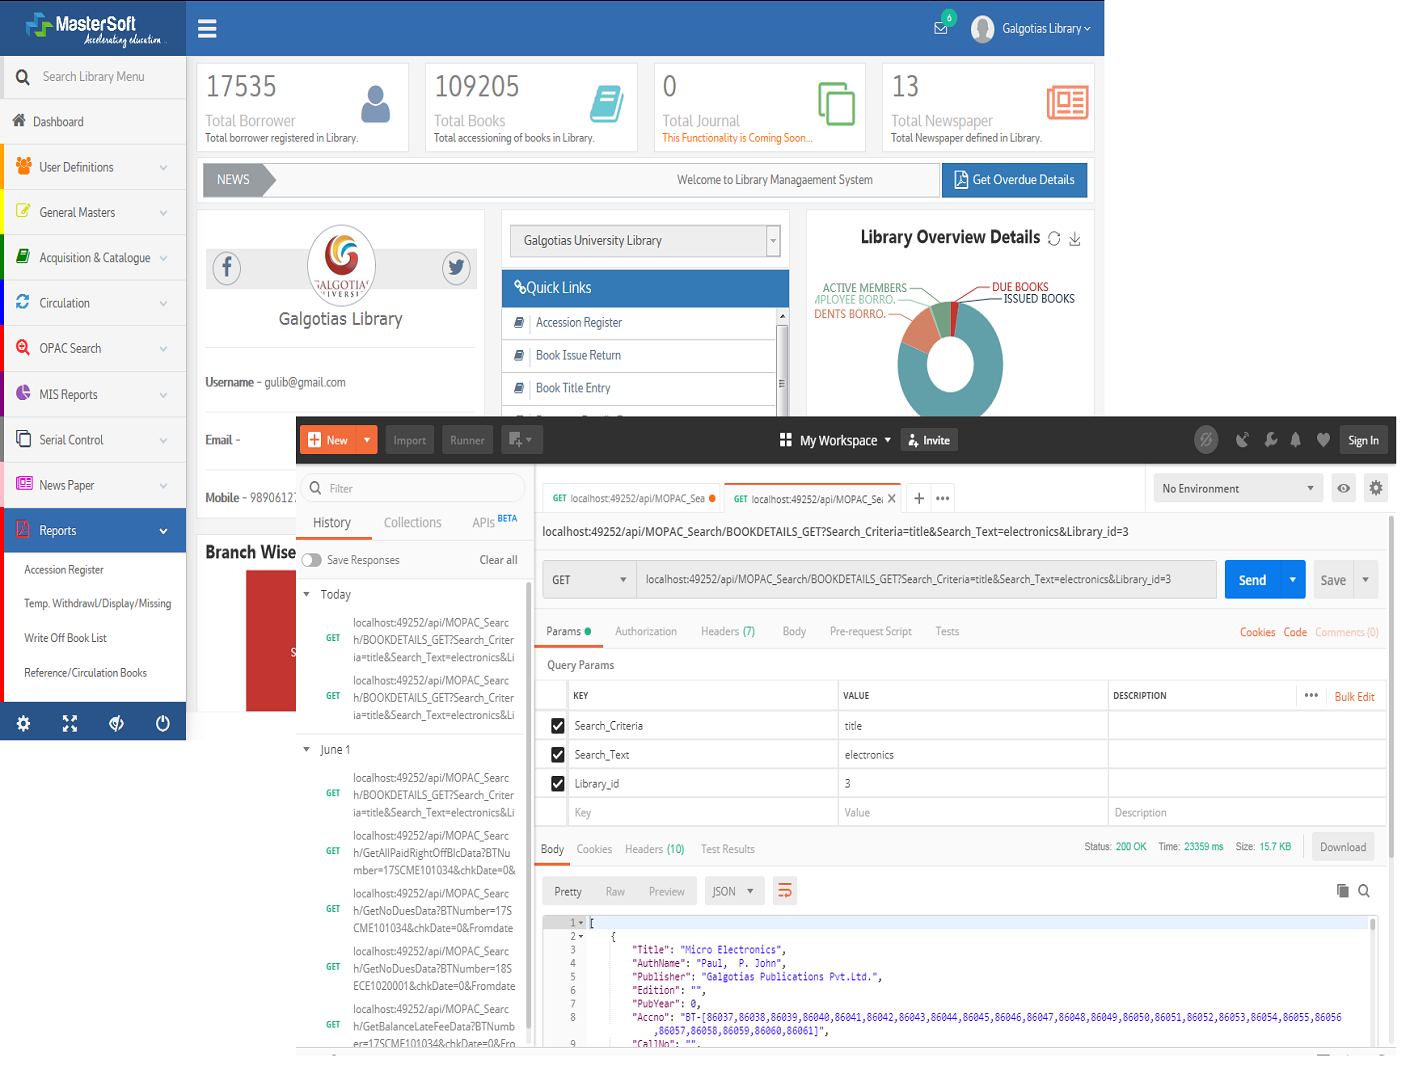Viewport: 1410px width, 1070px height.
Task: Open the Send button dropdown arrow
Action: (x=1293, y=580)
